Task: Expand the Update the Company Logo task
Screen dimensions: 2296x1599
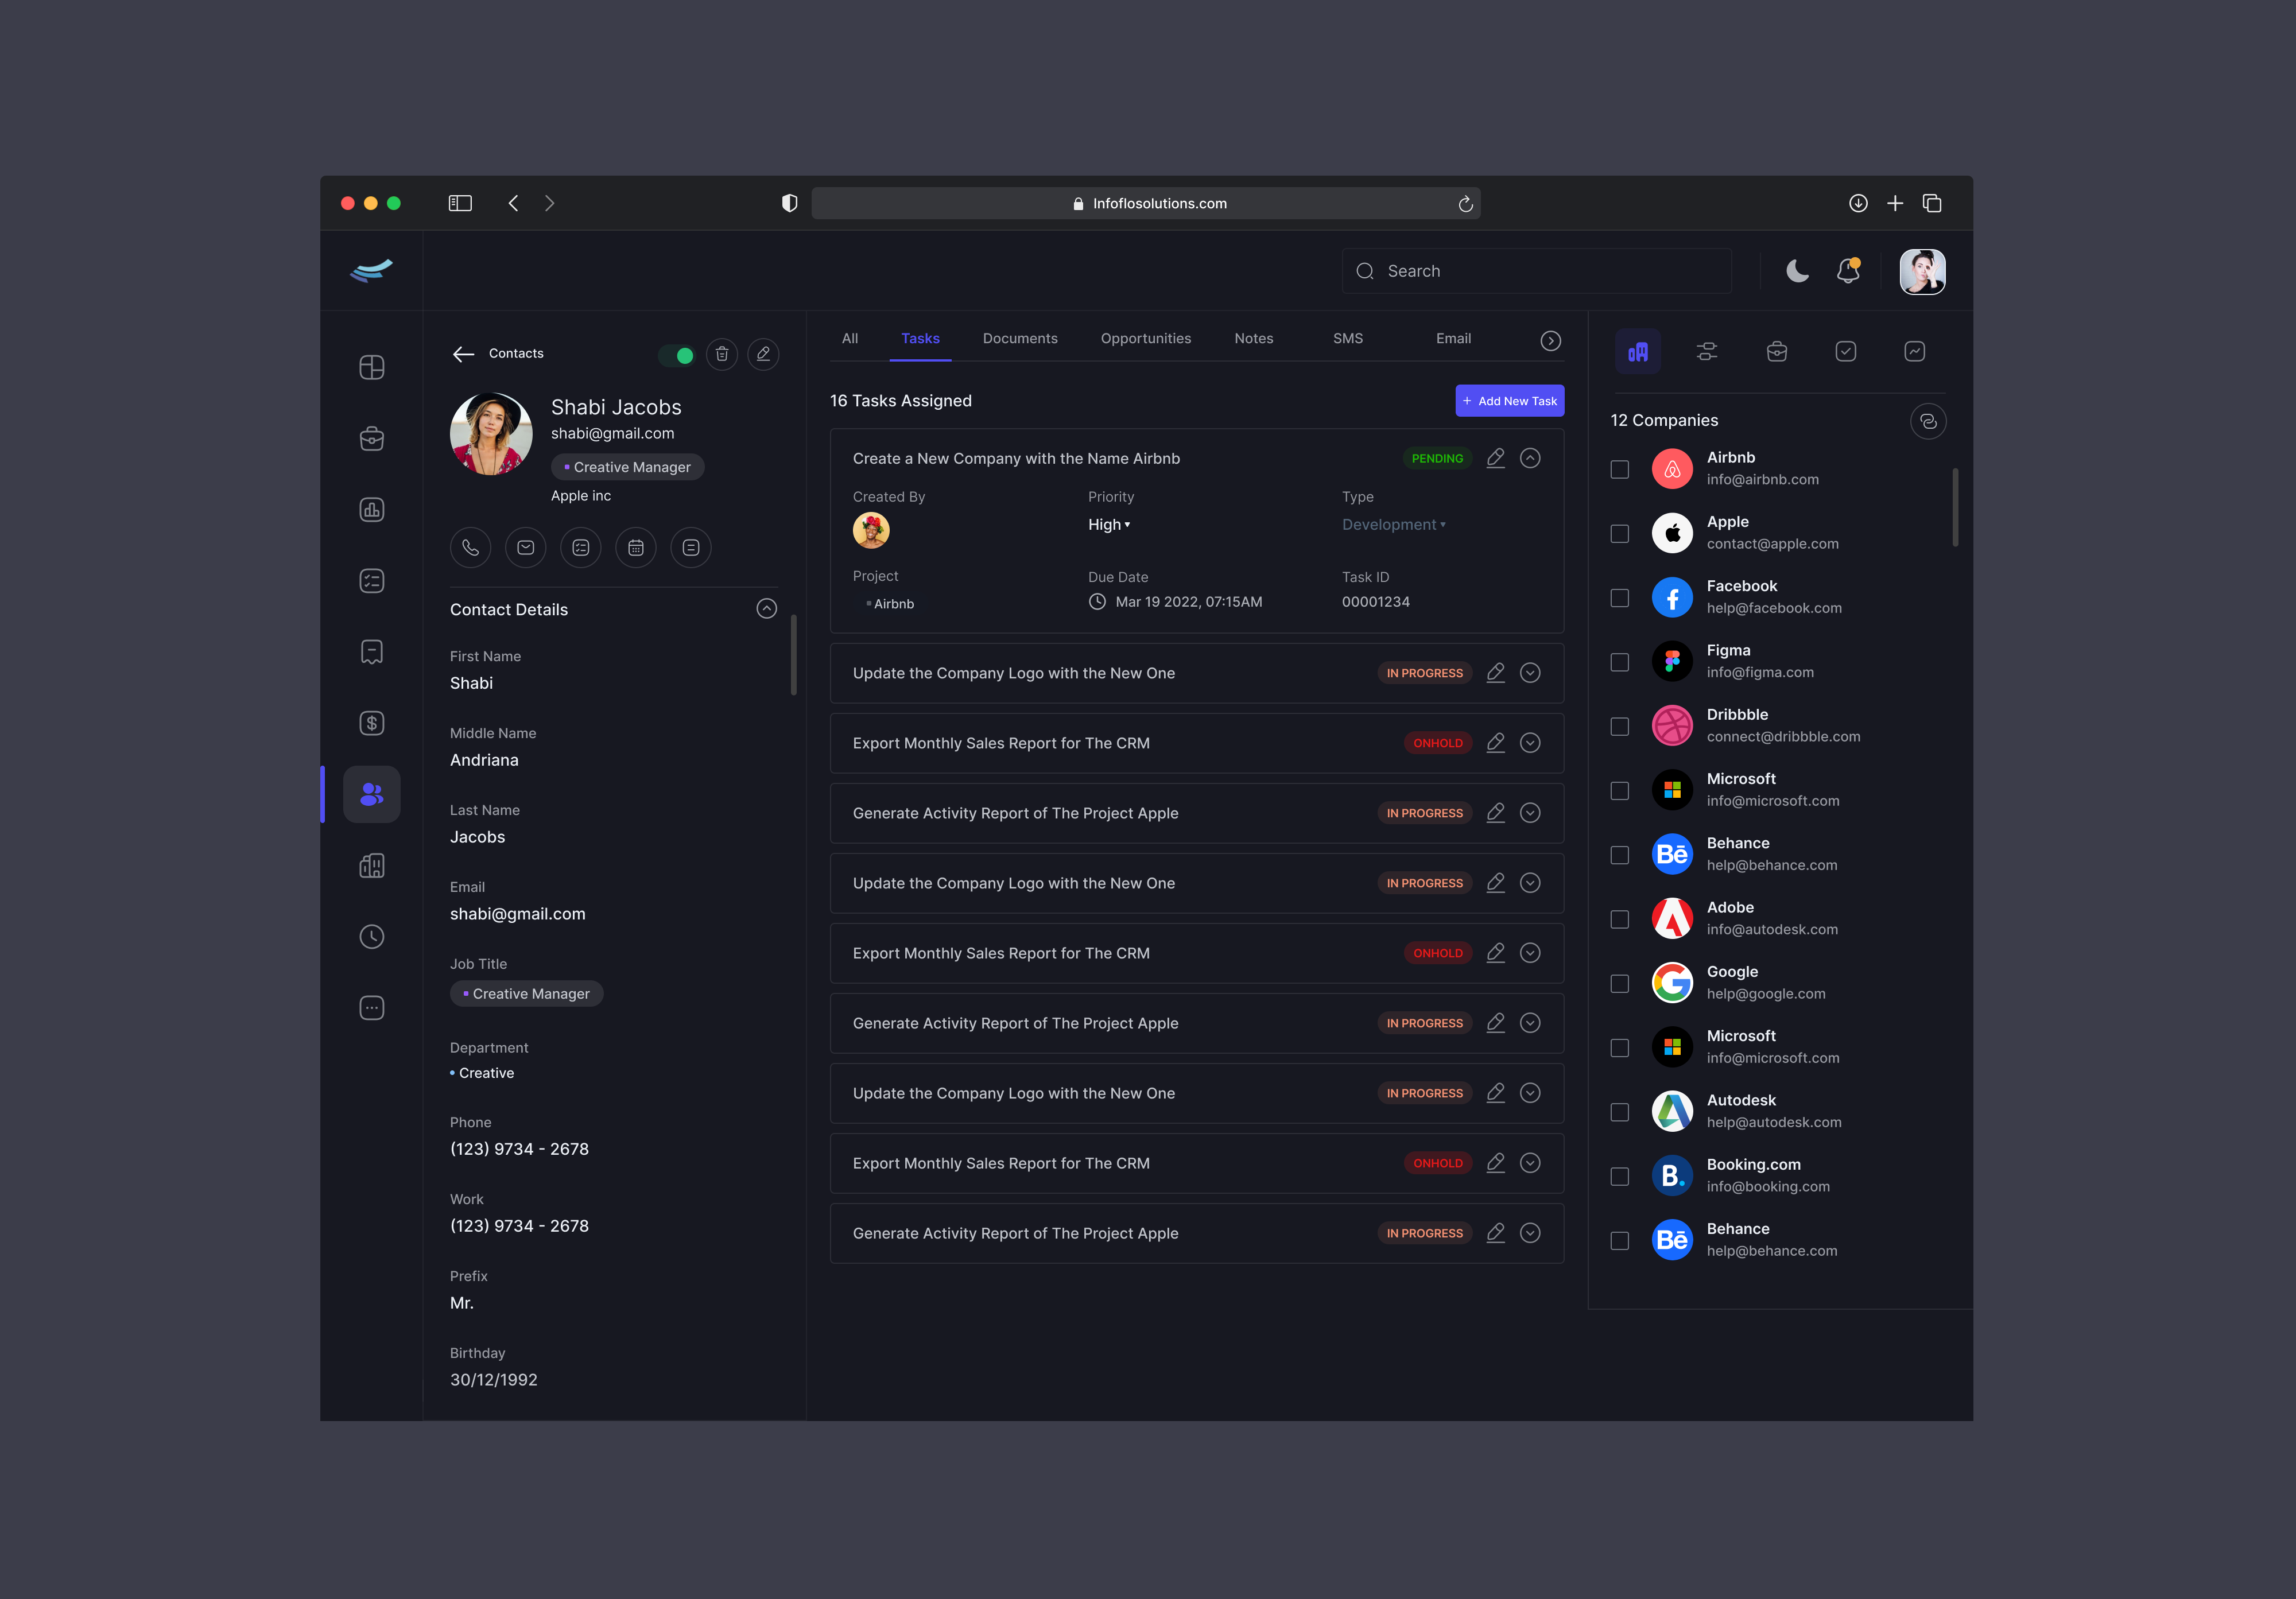Action: point(1529,673)
